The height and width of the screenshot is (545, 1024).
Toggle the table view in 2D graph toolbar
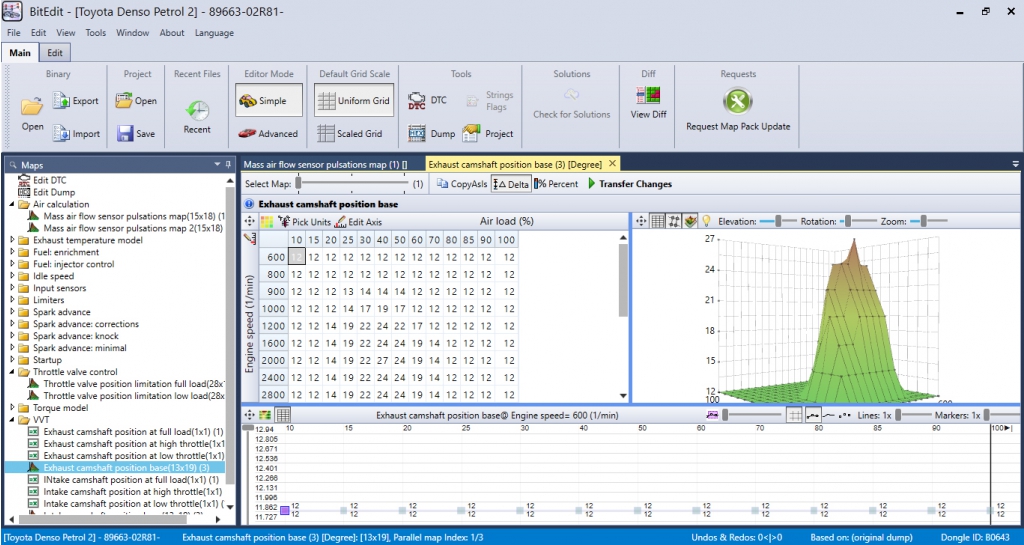point(282,415)
